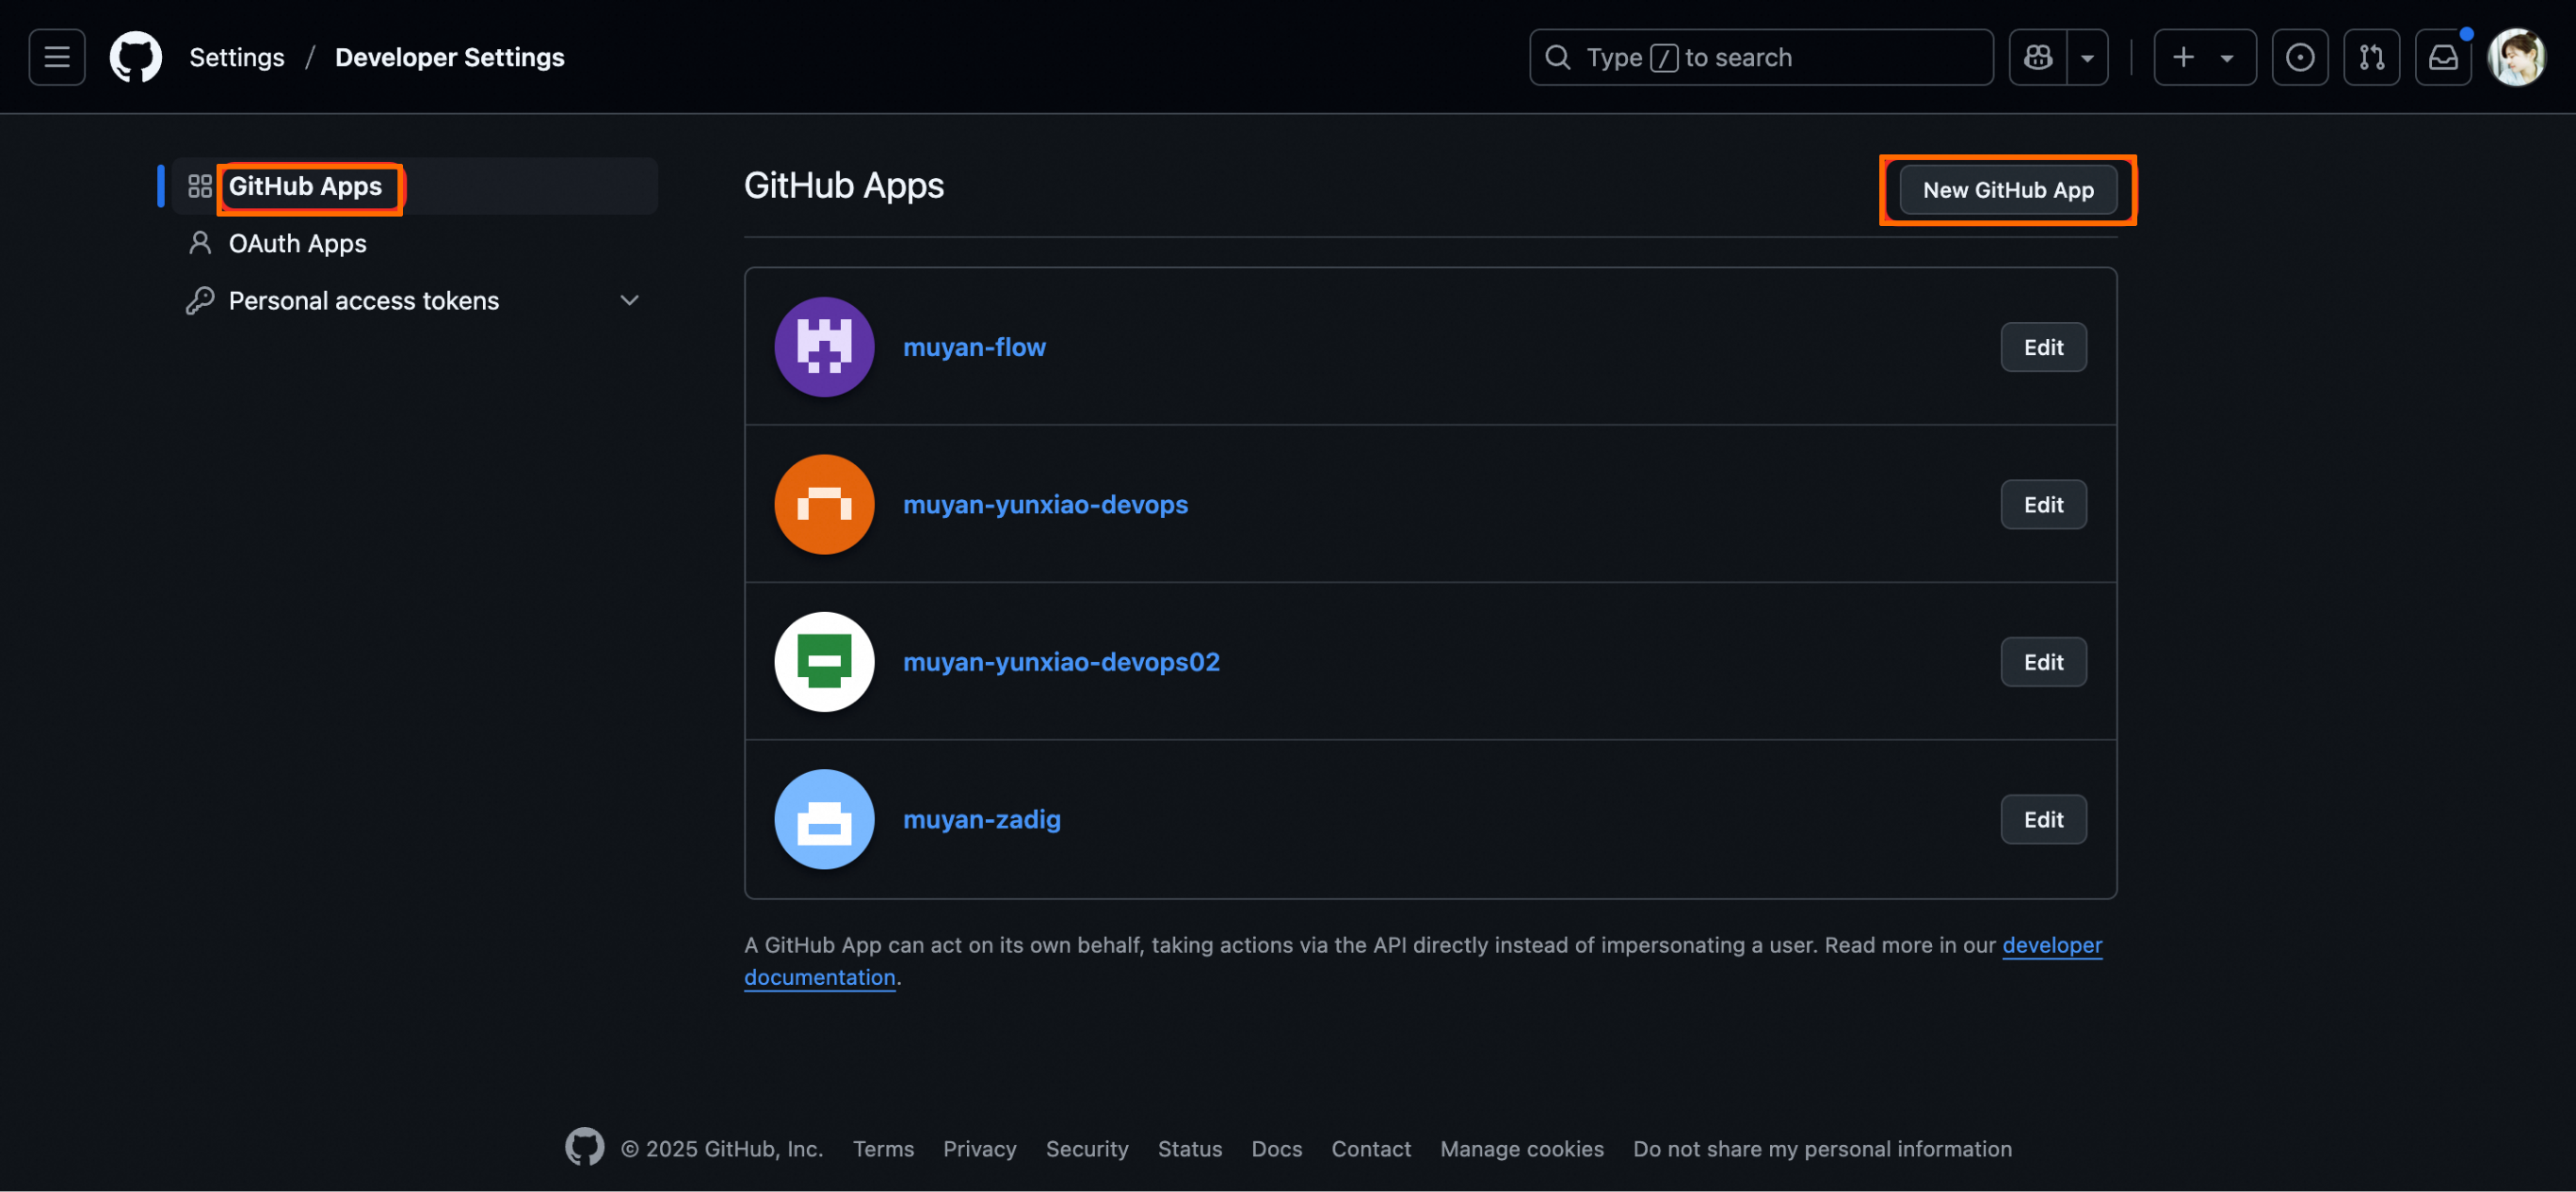Open the developer documentation link
The image size is (2576, 1192).
(x=2051, y=945)
